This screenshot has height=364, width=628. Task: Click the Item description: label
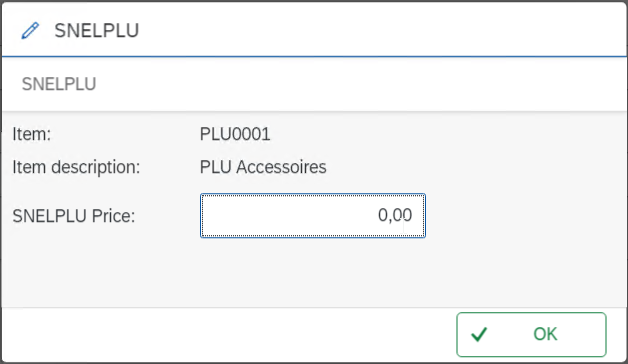(x=76, y=167)
